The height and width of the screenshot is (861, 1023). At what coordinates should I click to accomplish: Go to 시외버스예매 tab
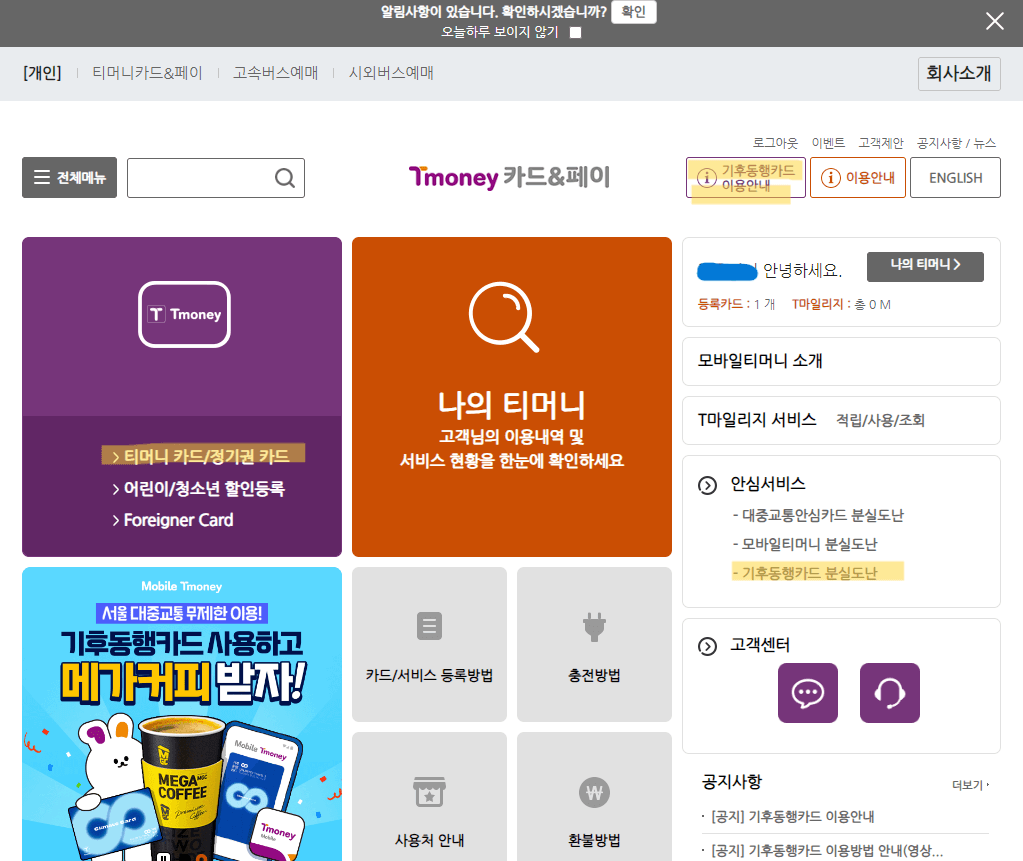tap(391, 73)
